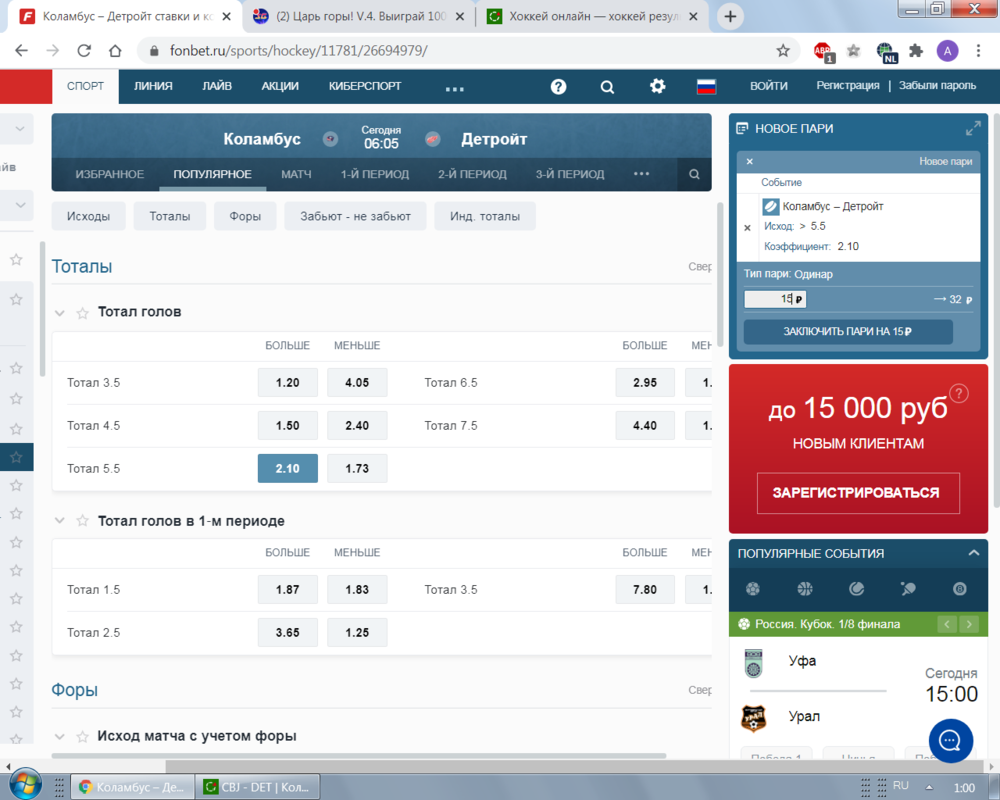
Task: Toggle the highlighted sidebar favorite star
Action: pyautogui.click(x=16, y=457)
